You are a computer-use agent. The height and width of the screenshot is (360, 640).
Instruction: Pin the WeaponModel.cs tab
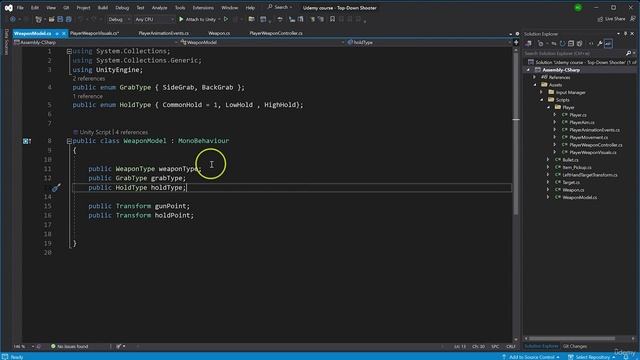point(57,33)
